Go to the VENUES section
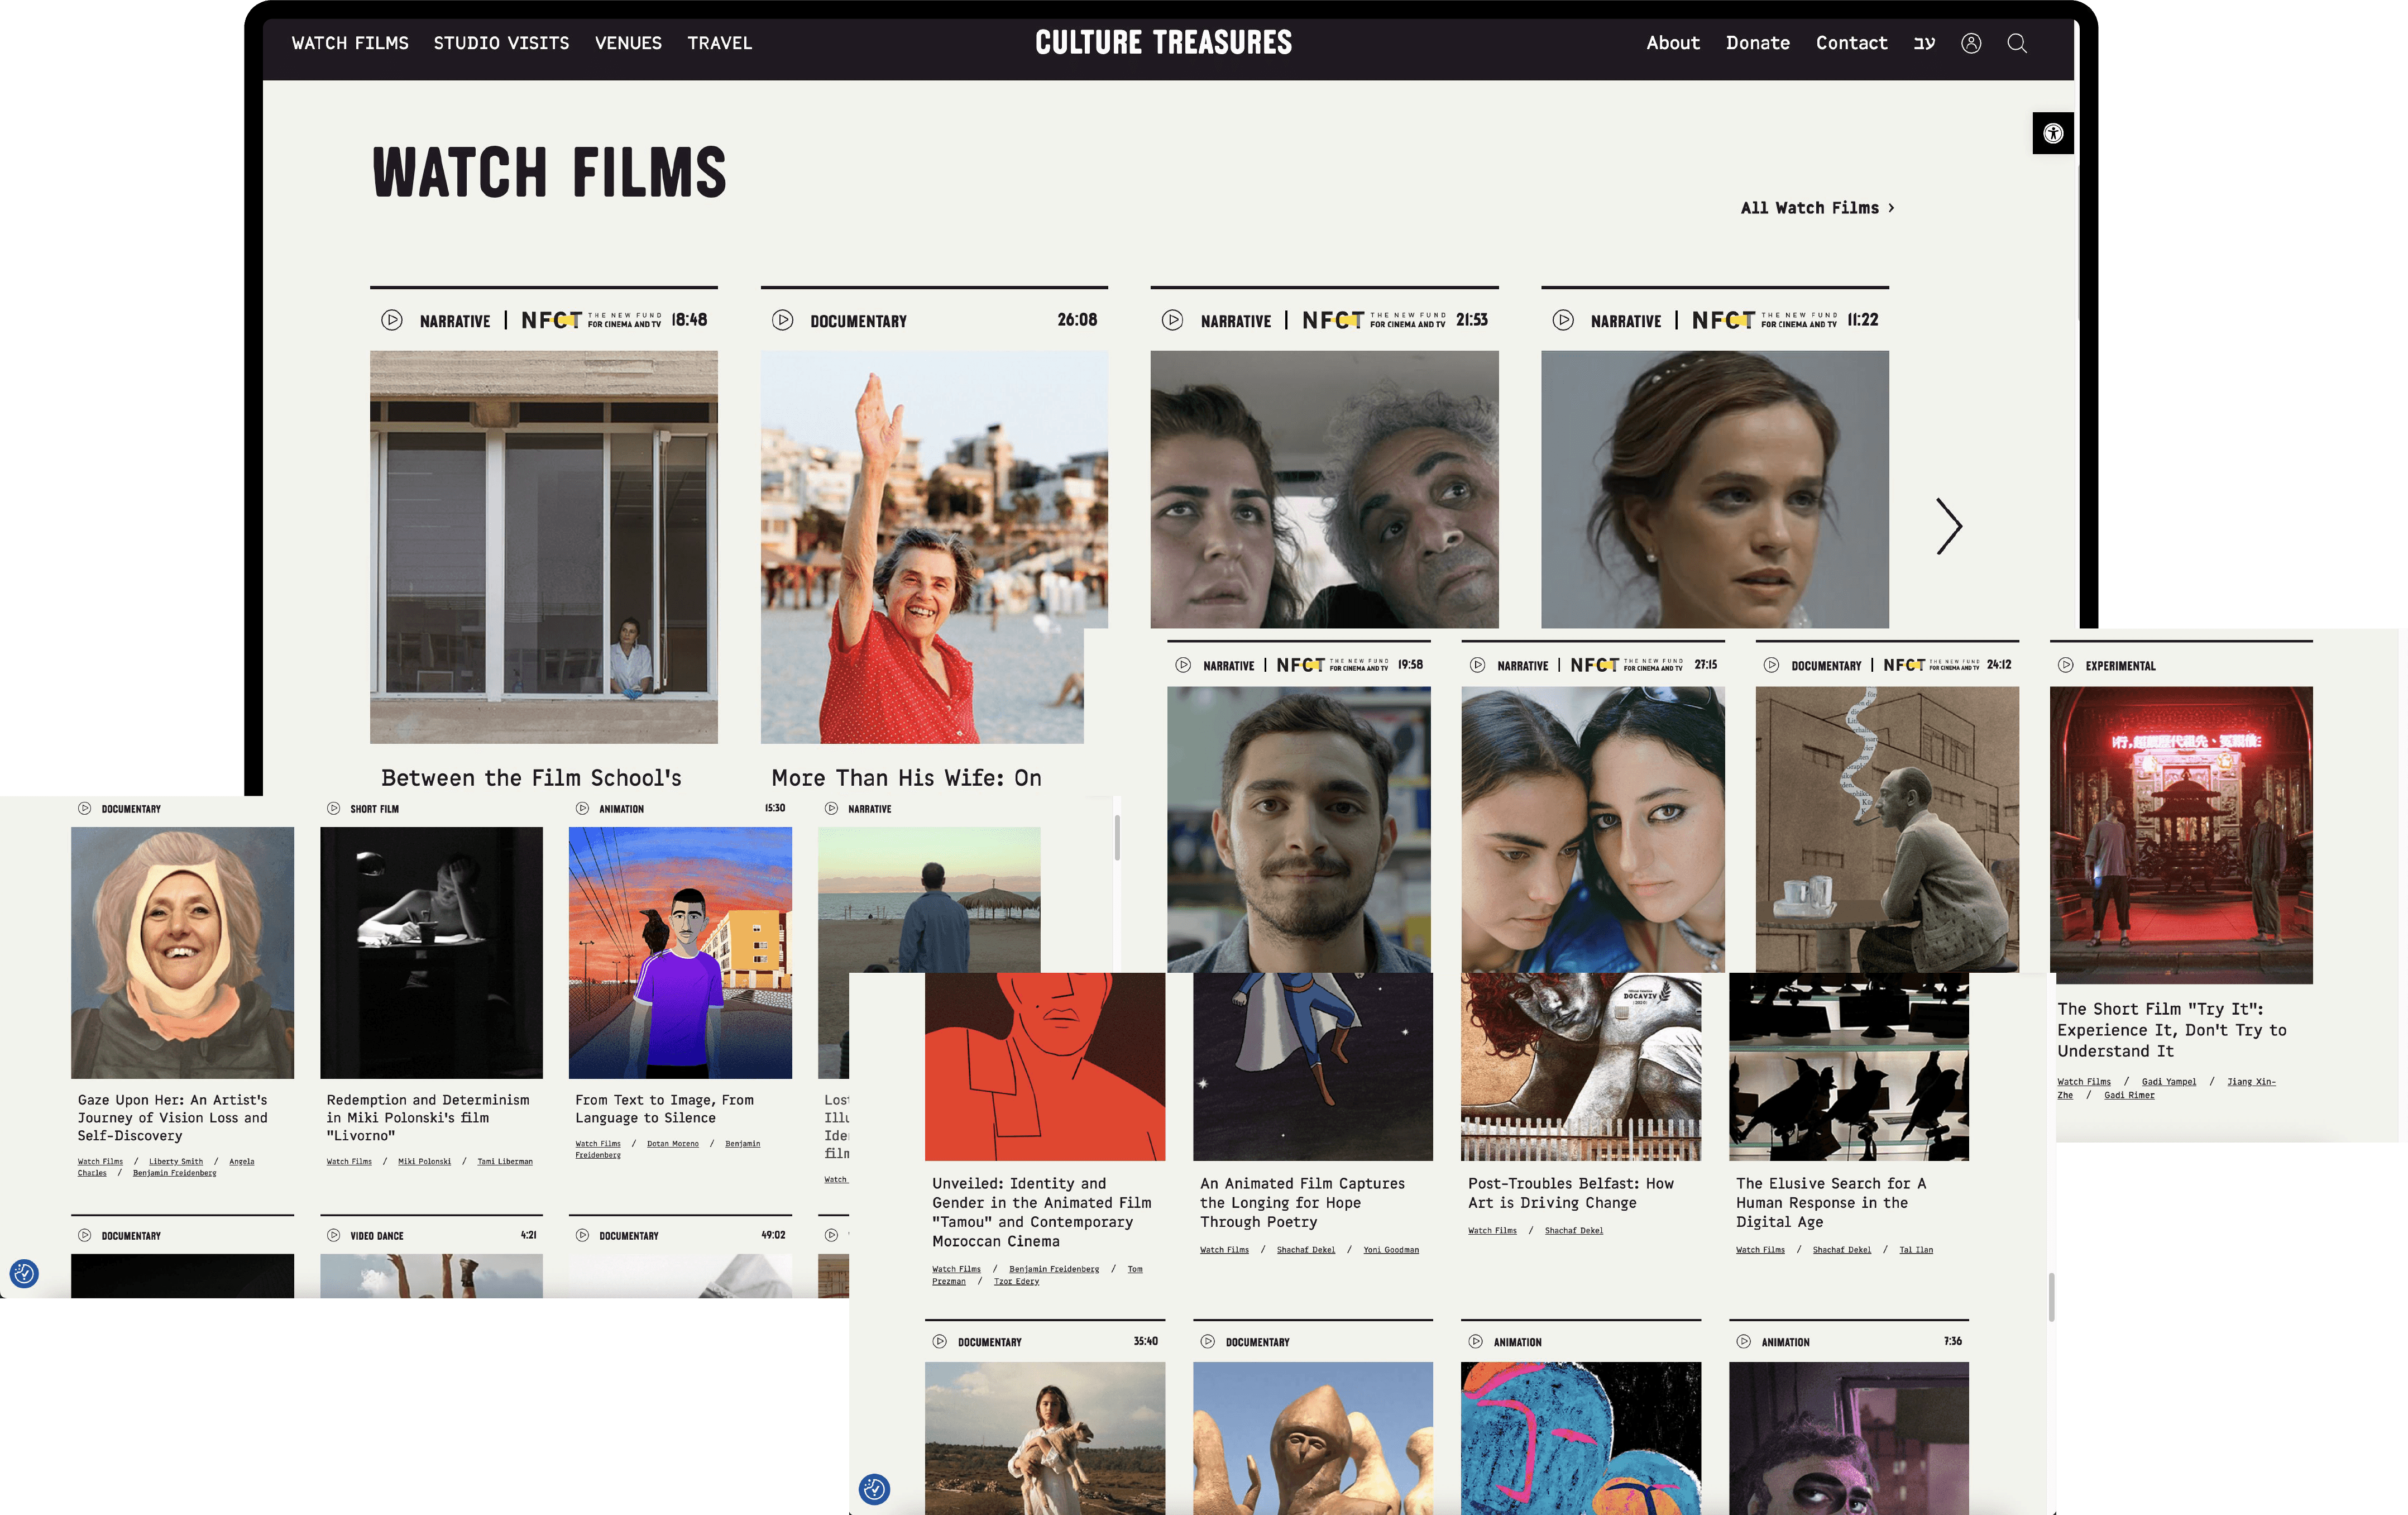The image size is (2408, 1515). coord(628,43)
